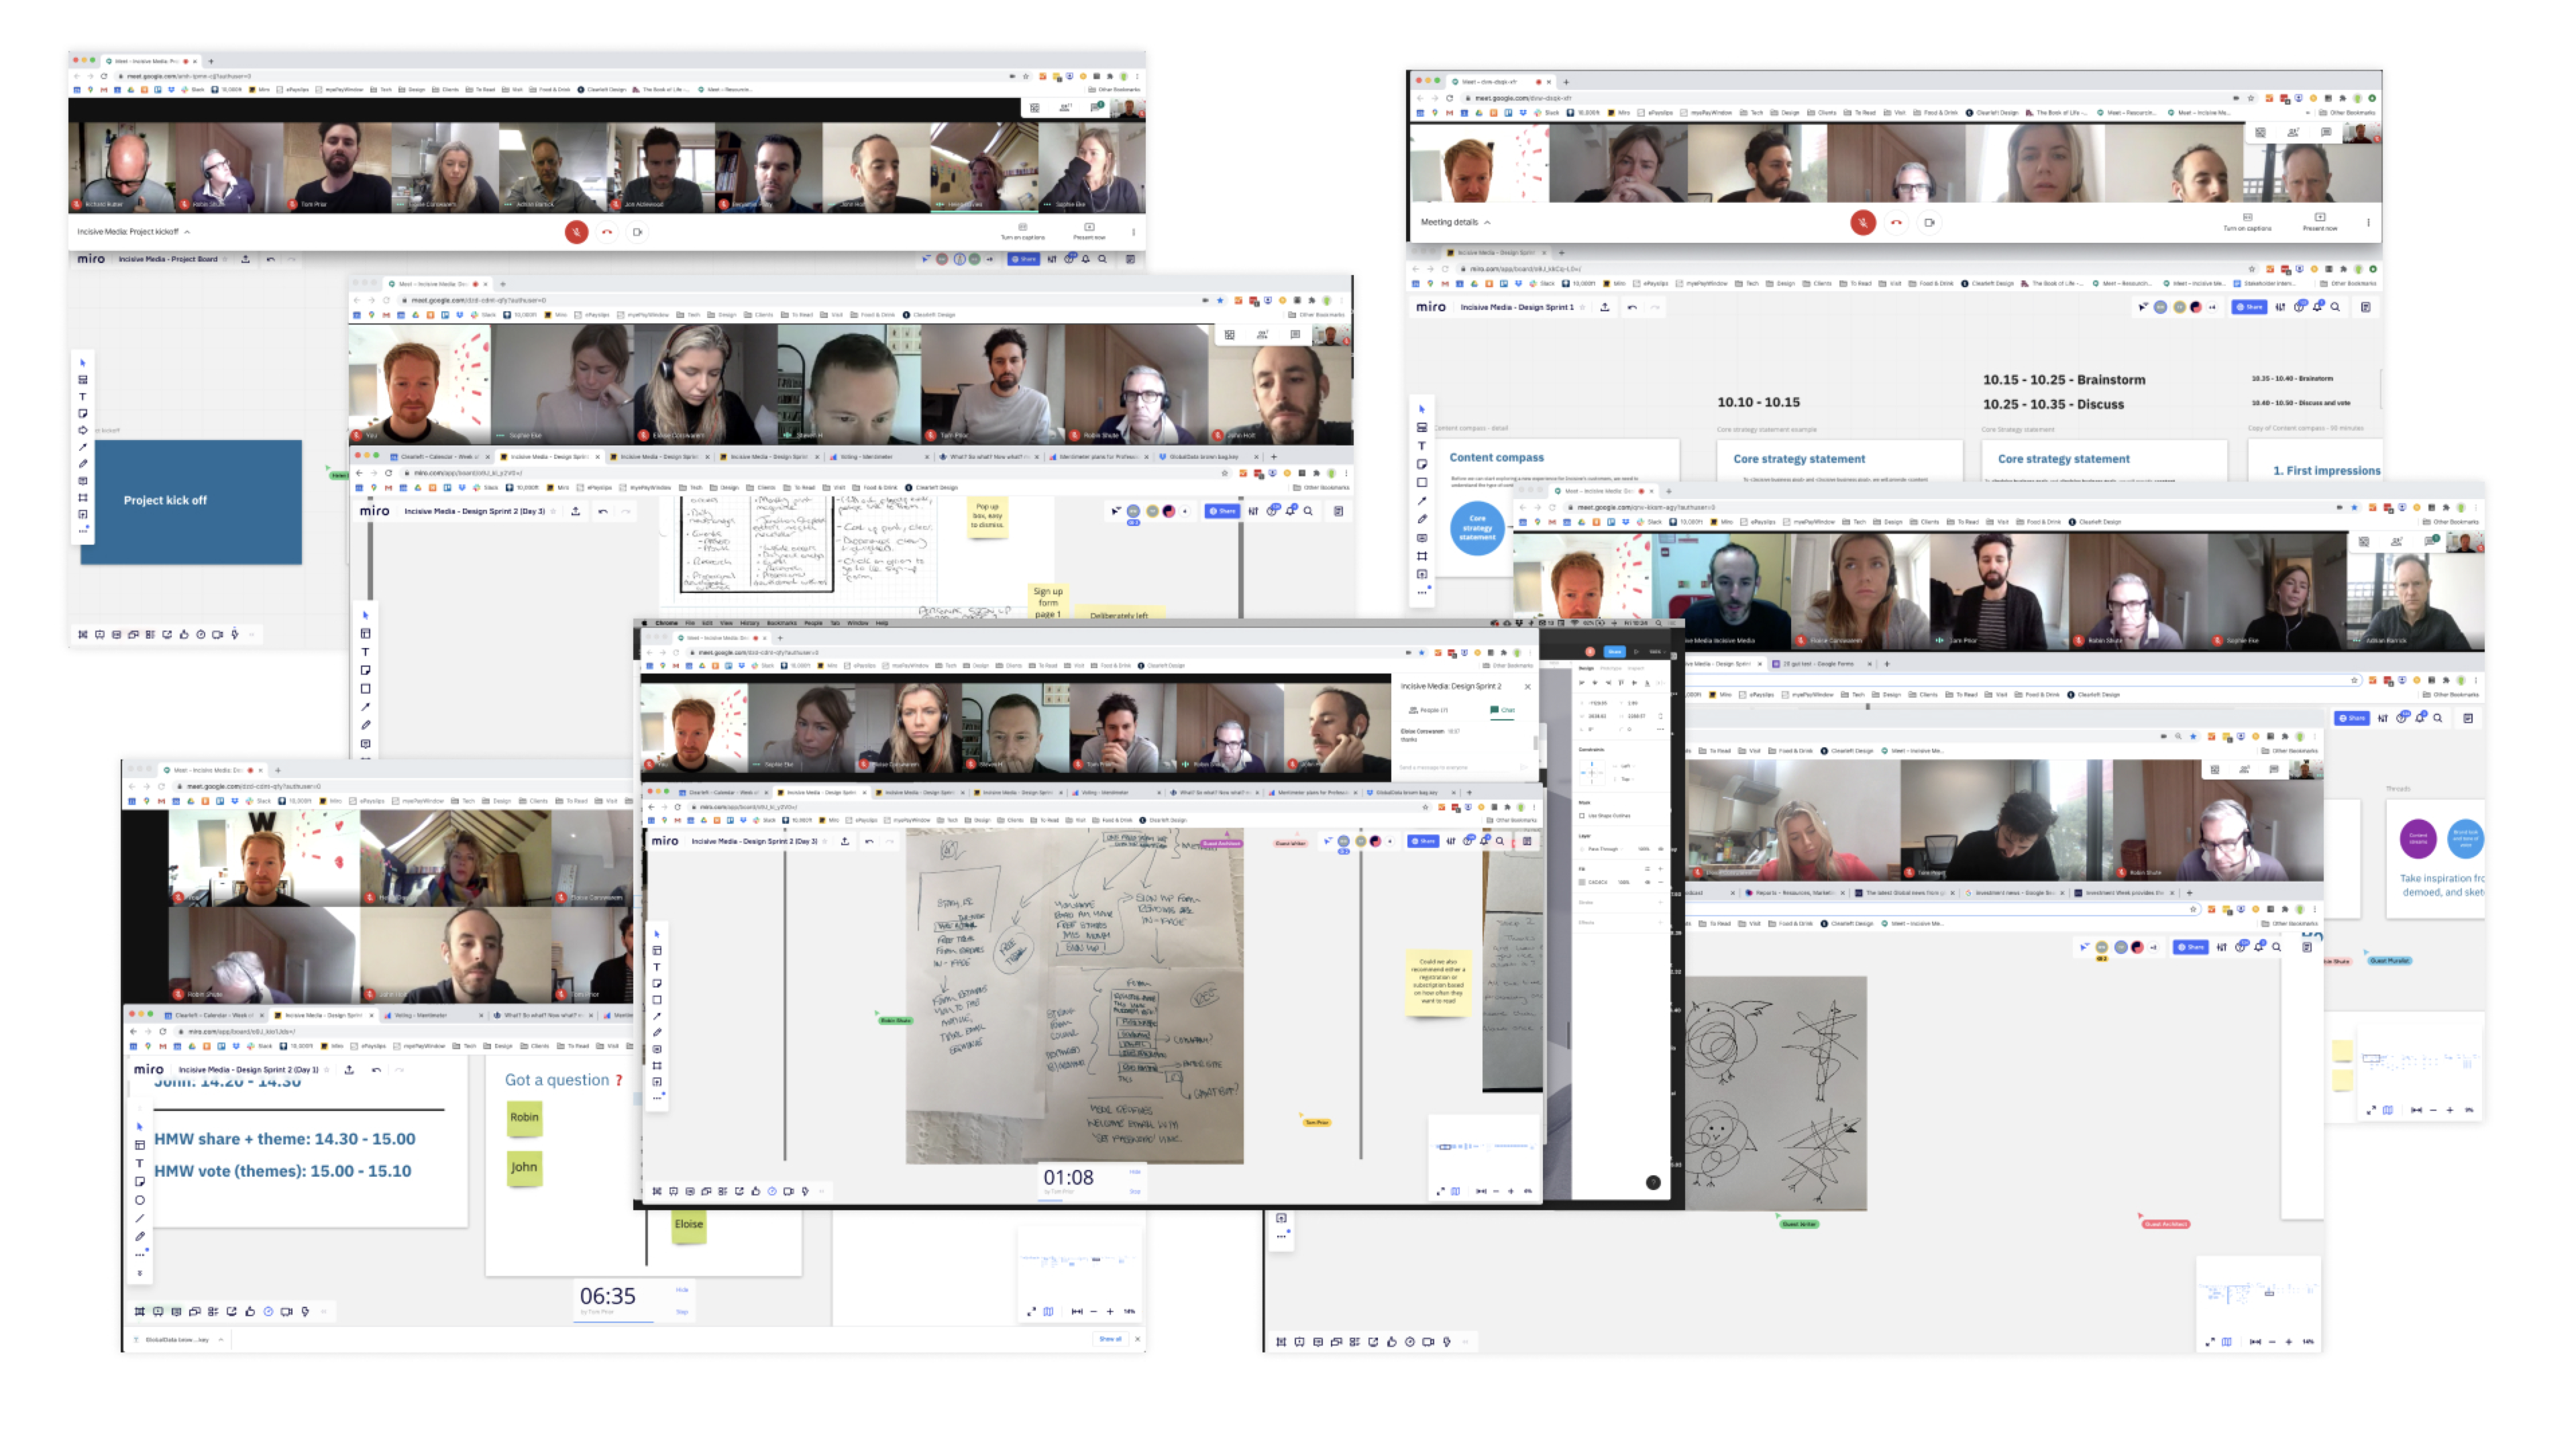
Task: Open chat in the Meeting details Meet window
Action: pos(2326,132)
